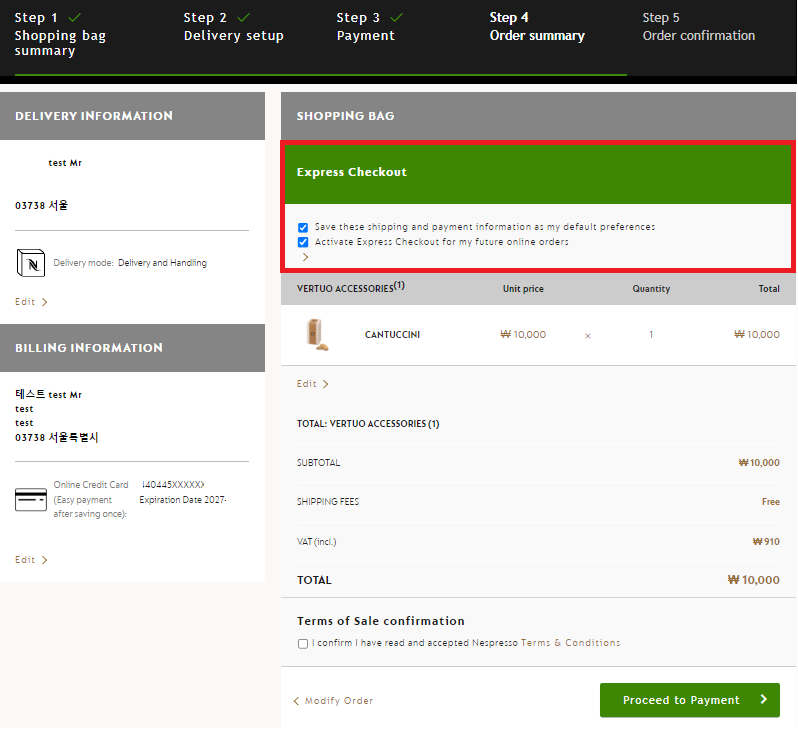
Task: Select Step 4 Order summary
Action: (x=537, y=27)
